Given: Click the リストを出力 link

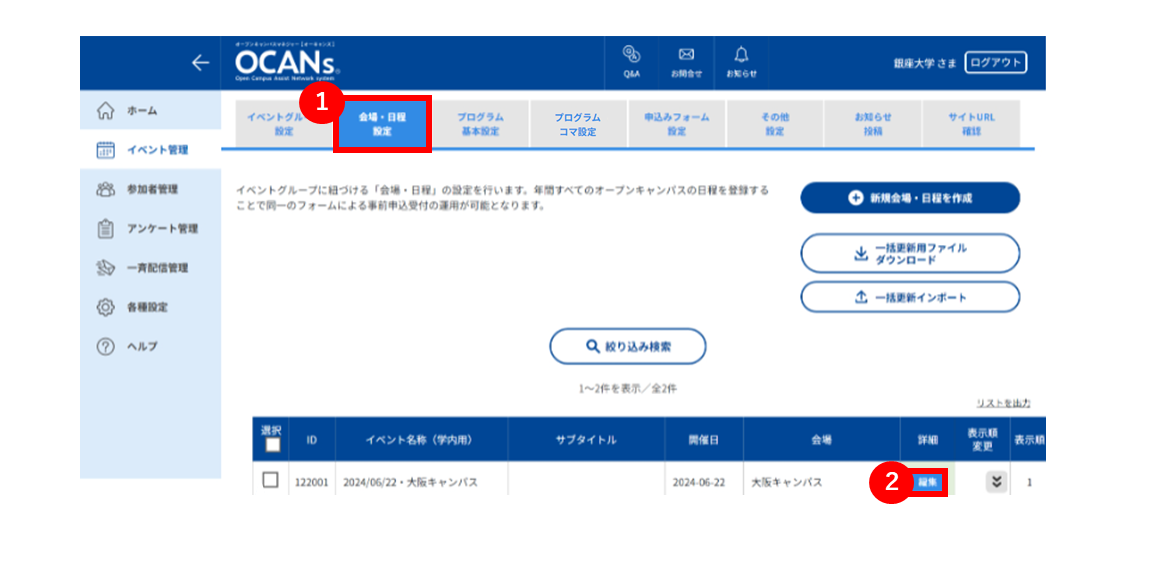Looking at the screenshot, I should (x=1003, y=403).
